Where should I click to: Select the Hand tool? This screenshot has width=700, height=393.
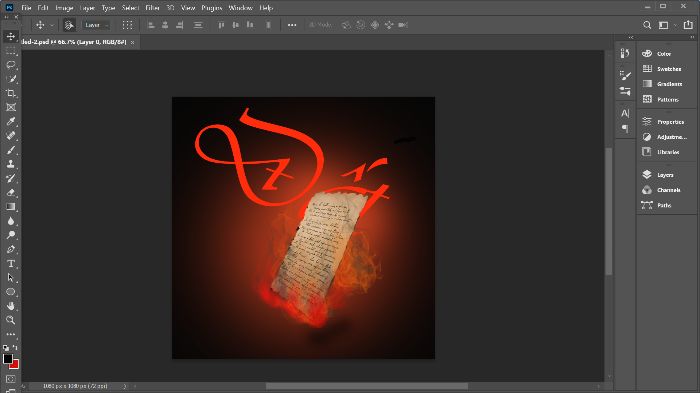11,306
